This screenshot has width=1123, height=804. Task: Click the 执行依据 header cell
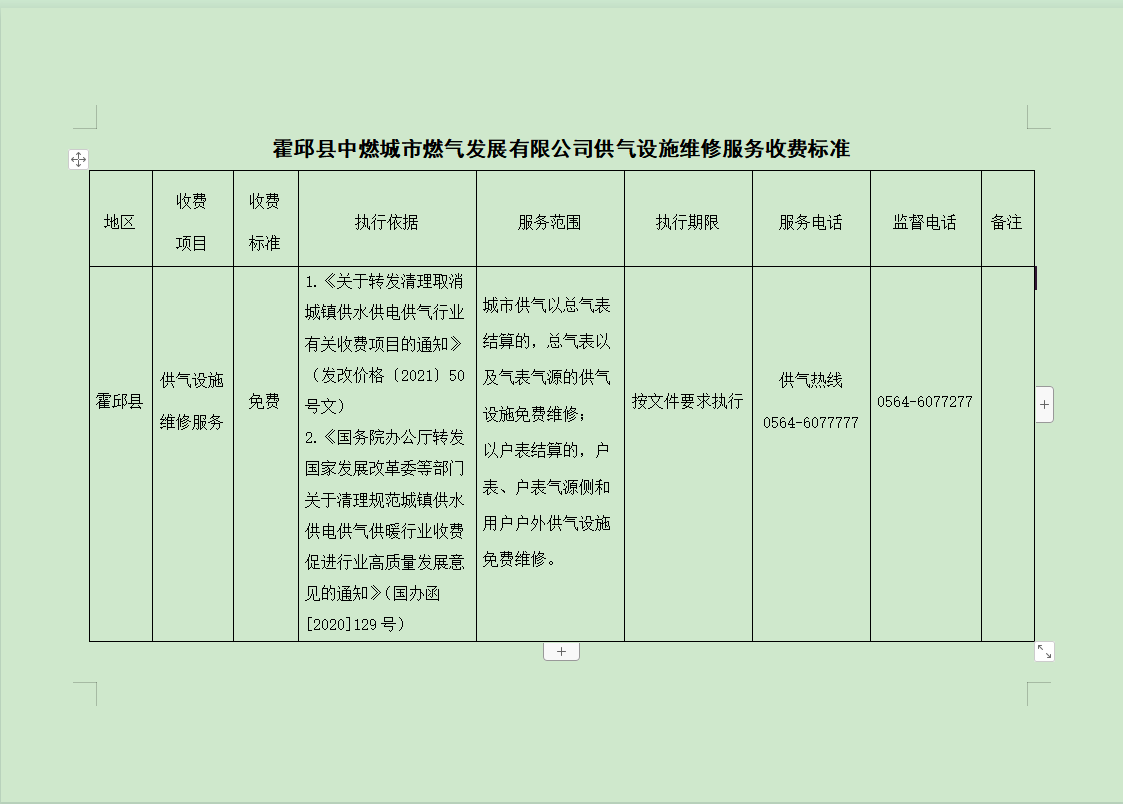click(386, 222)
